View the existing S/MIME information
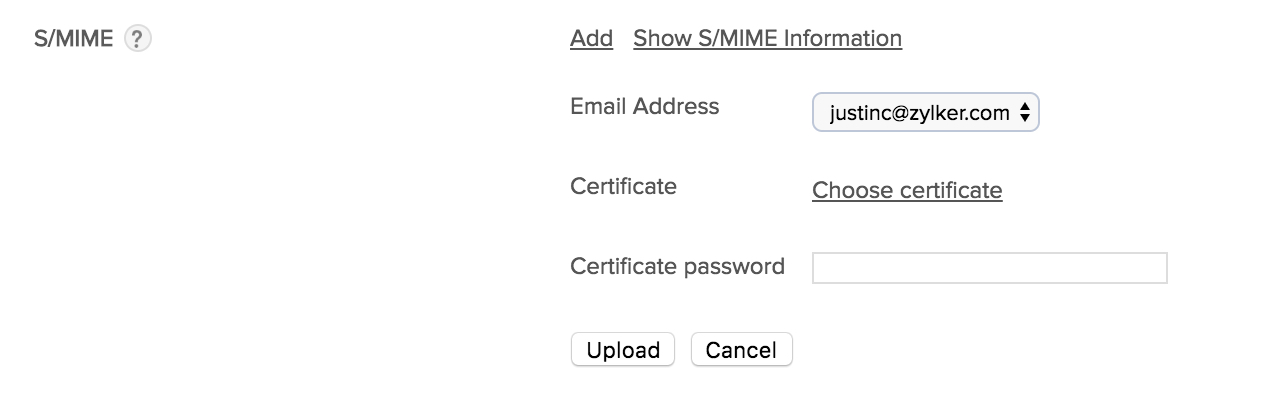This screenshot has height=396, width=1284. [767, 38]
